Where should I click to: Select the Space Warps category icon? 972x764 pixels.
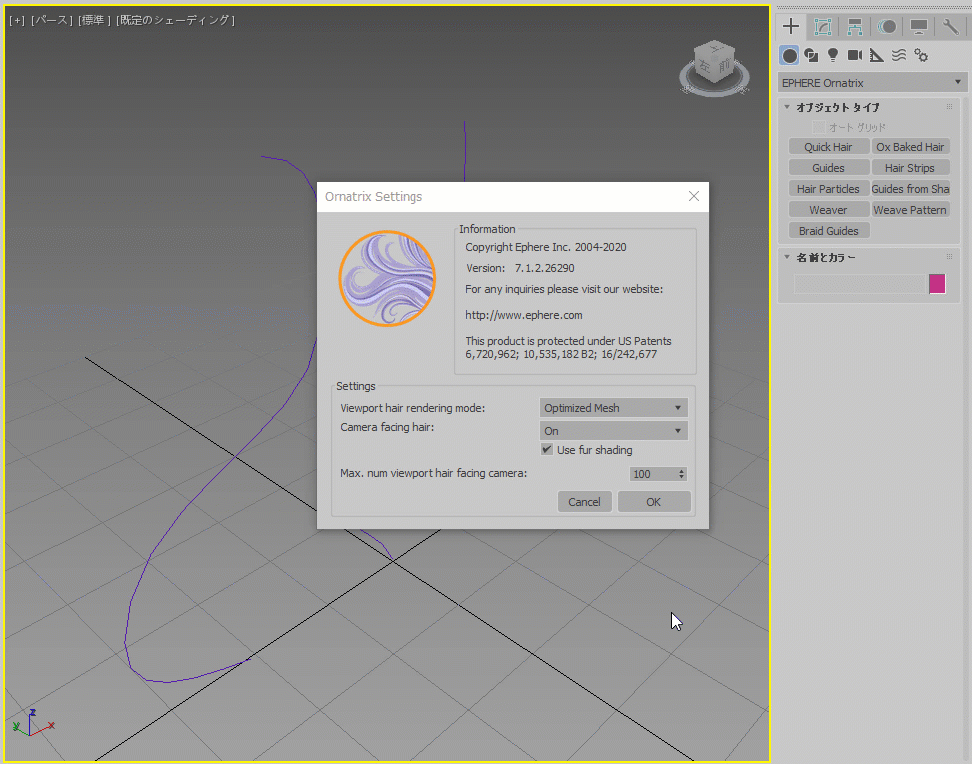(x=899, y=55)
